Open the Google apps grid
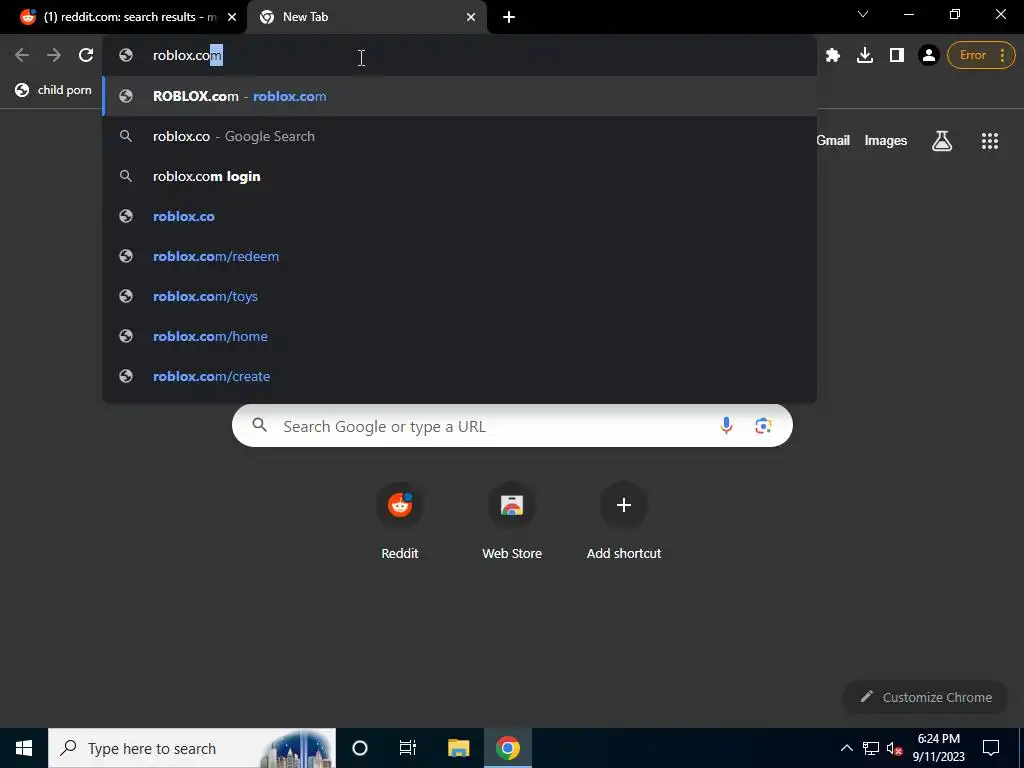This screenshot has height=768, width=1024. [x=989, y=140]
